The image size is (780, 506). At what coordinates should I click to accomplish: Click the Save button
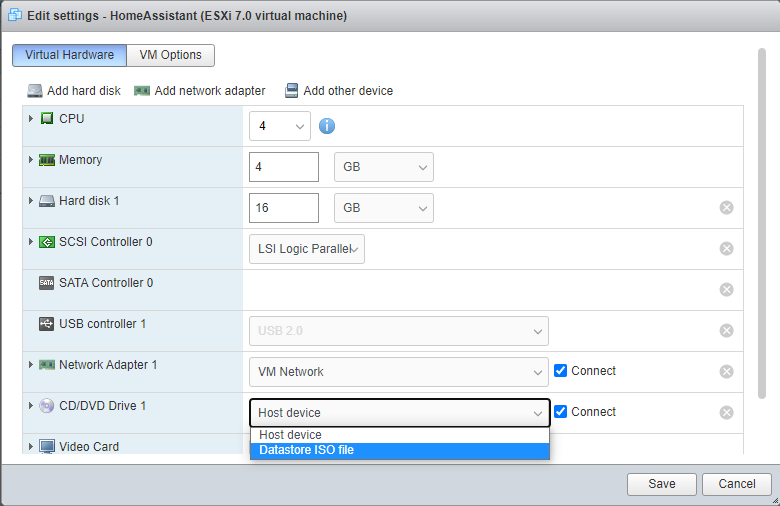pos(661,484)
